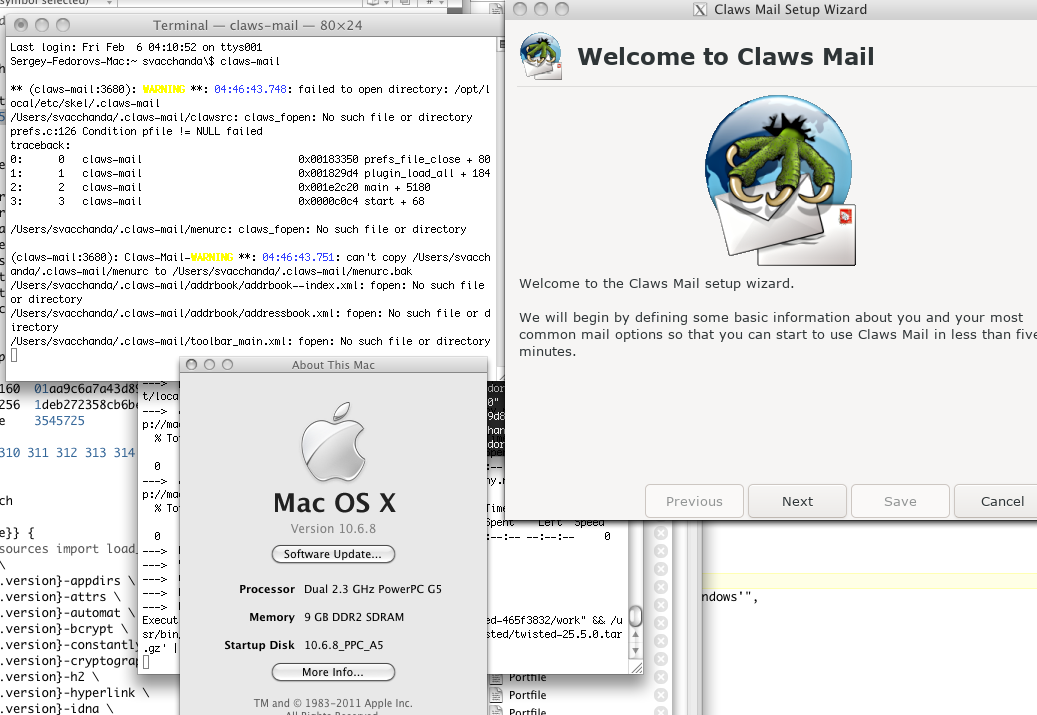This screenshot has height=715, width=1037.
Task: Click the Terminal — claws-mail title bar
Action: tap(257, 25)
